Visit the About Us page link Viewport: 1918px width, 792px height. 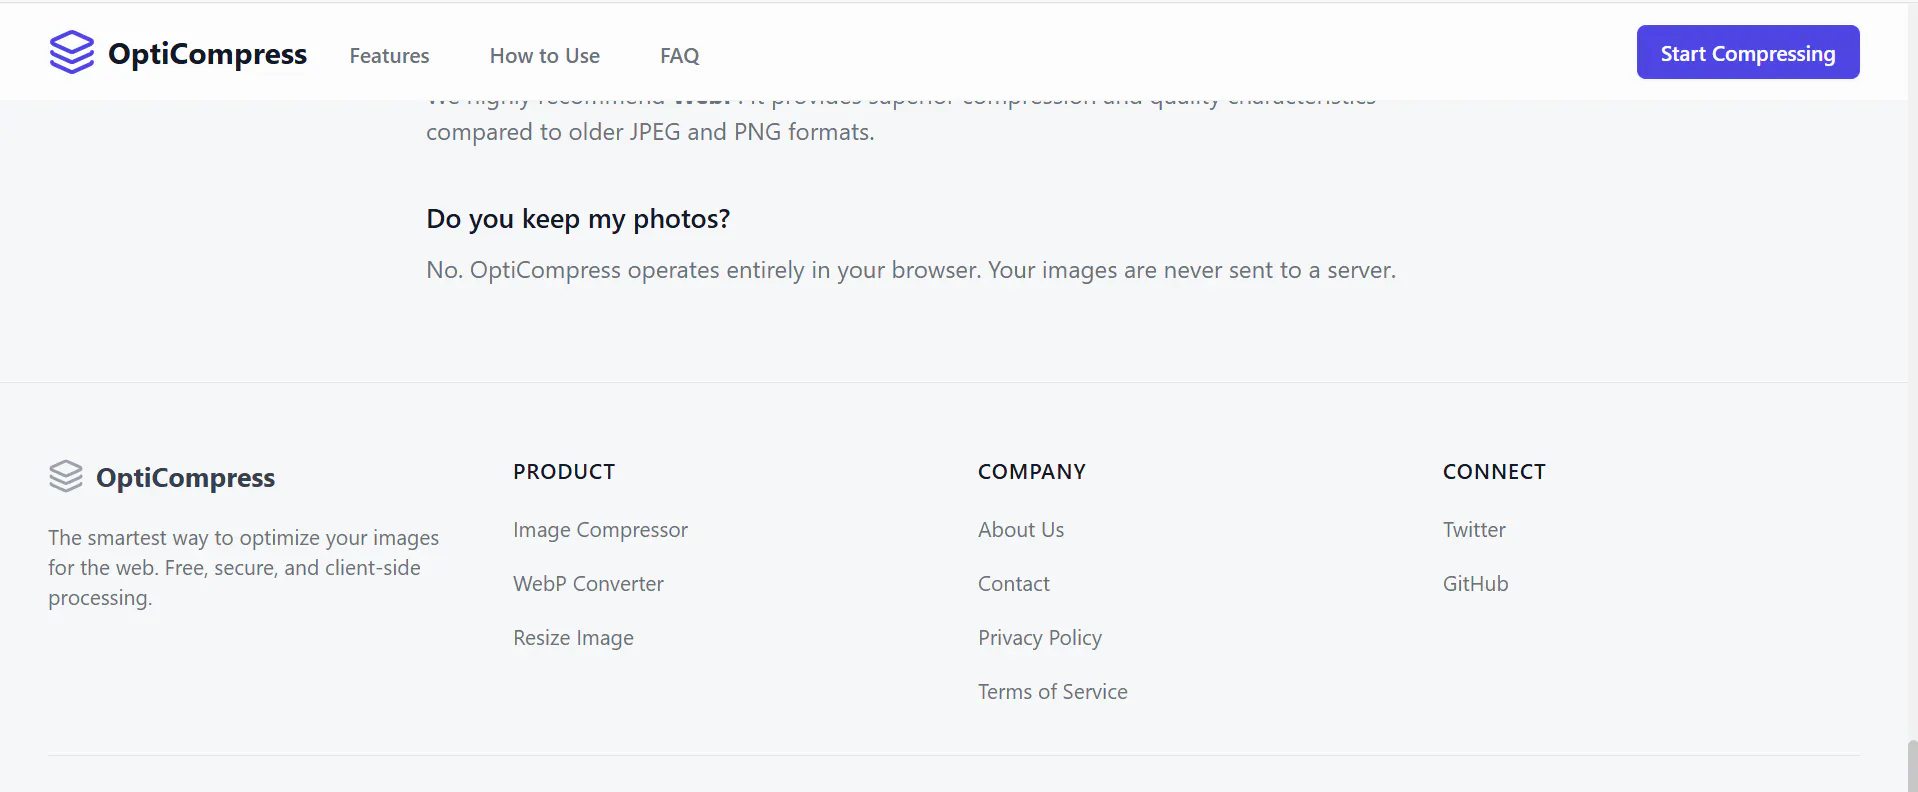tap(1021, 530)
